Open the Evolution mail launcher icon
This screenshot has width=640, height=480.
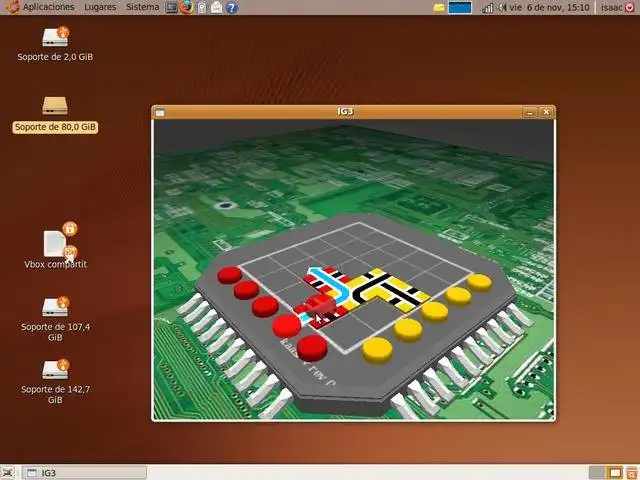click(217, 7)
